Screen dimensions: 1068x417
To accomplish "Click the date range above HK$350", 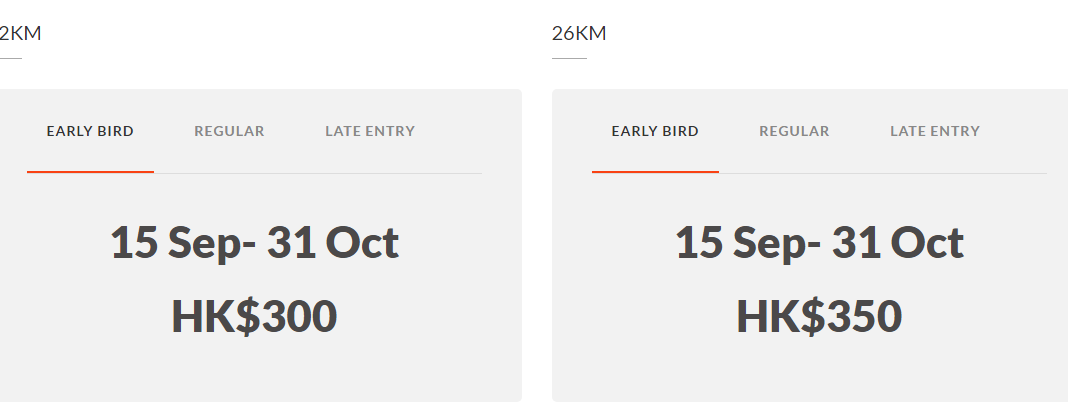I will coord(819,243).
